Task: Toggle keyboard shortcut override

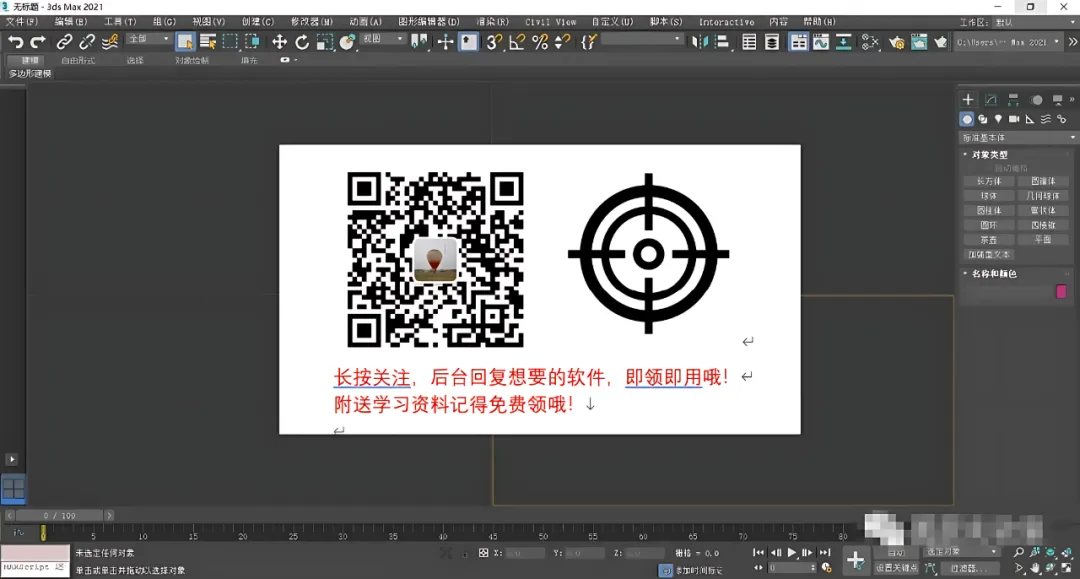Action: coord(468,42)
